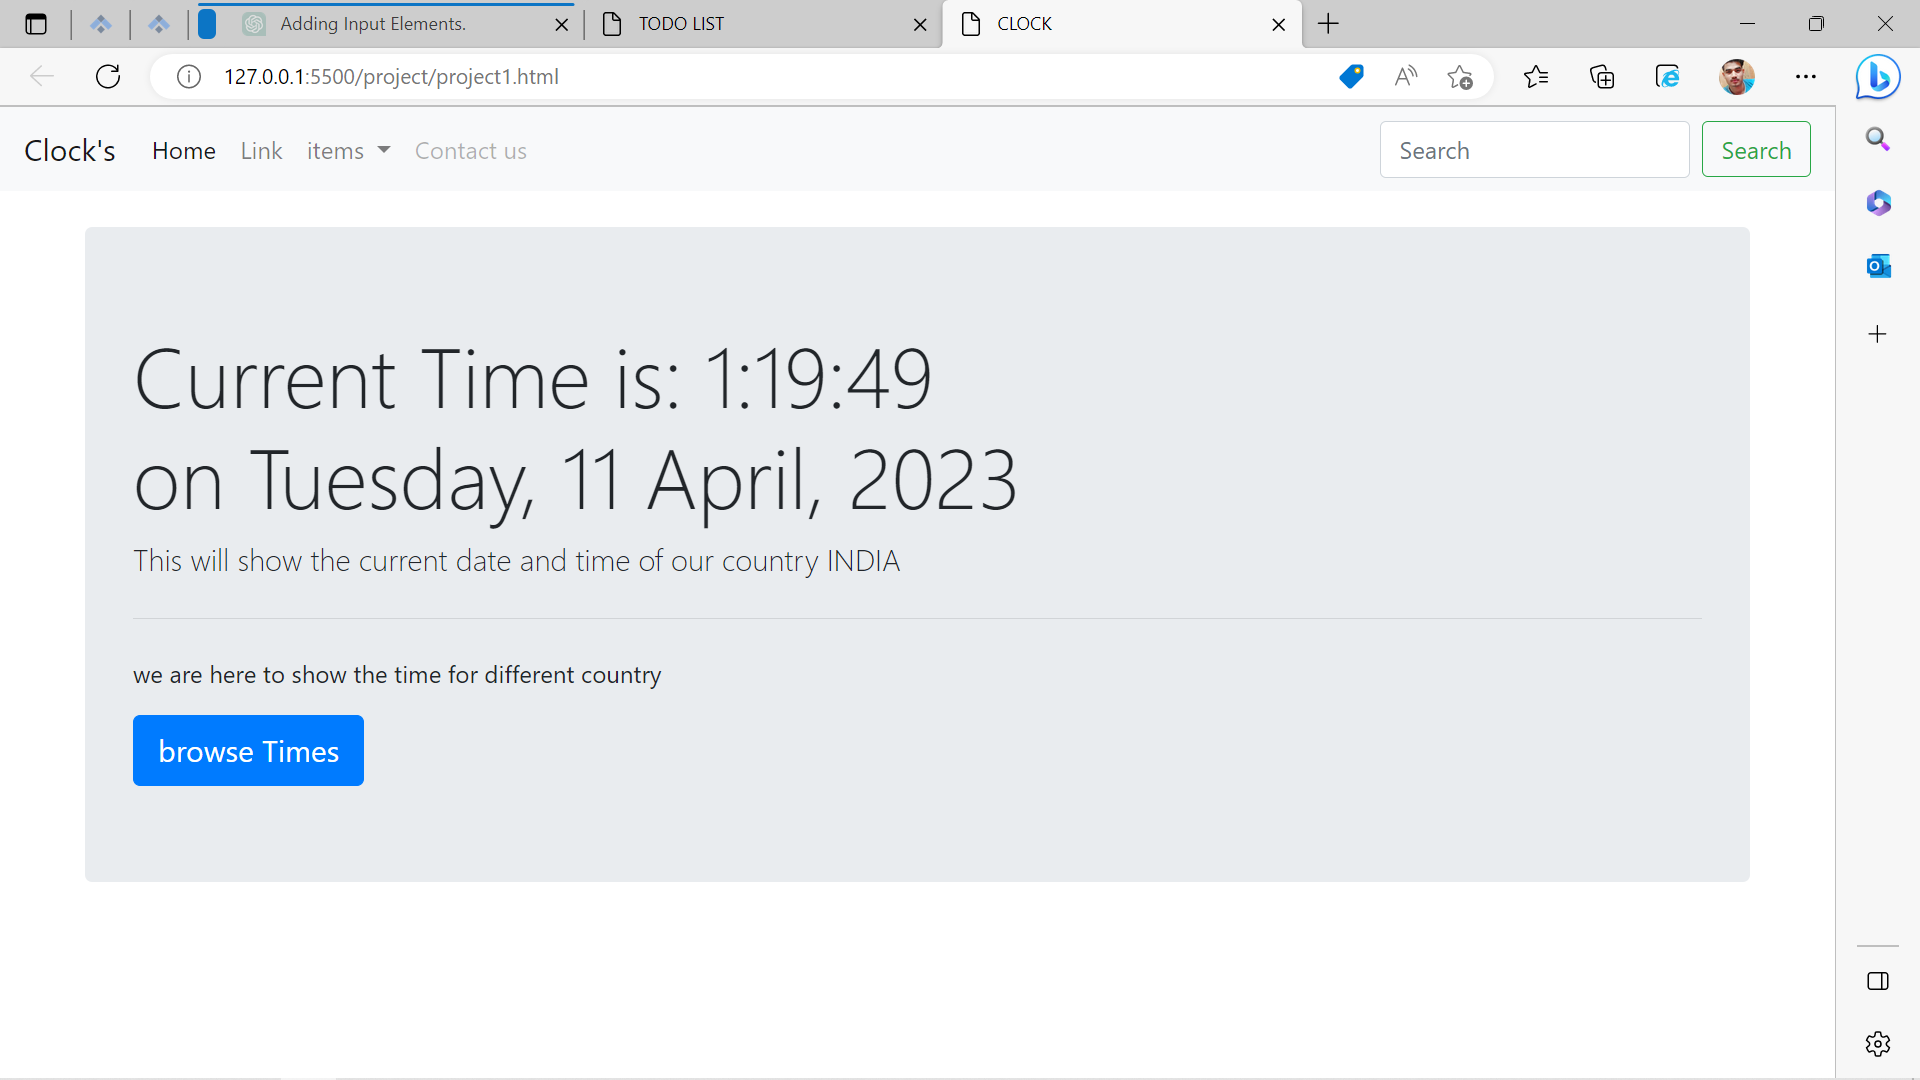Click the address bar URL
Image resolution: width=1920 pixels, height=1080 pixels.
coord(391,77)
